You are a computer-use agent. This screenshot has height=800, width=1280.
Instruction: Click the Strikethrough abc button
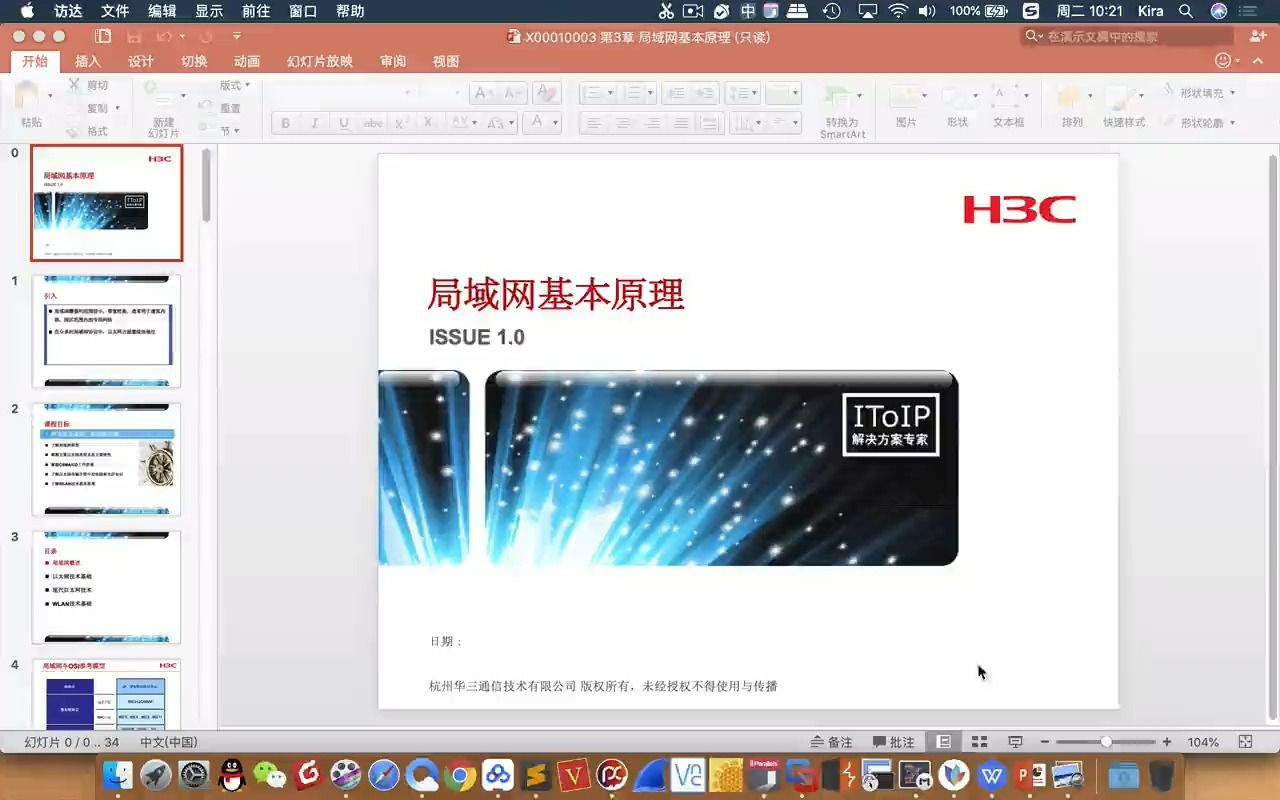(373, 123)
